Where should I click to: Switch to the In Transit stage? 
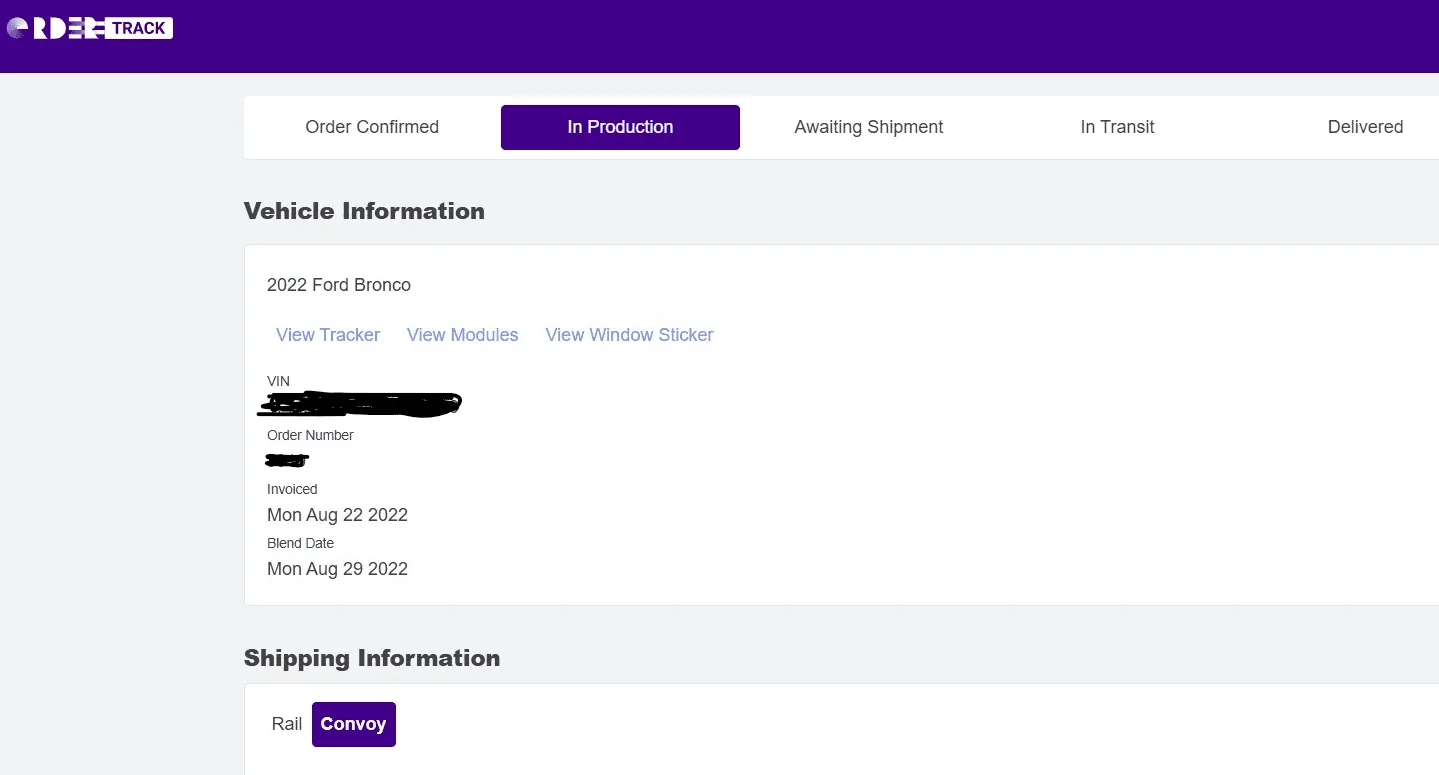tap(1117, 127)
